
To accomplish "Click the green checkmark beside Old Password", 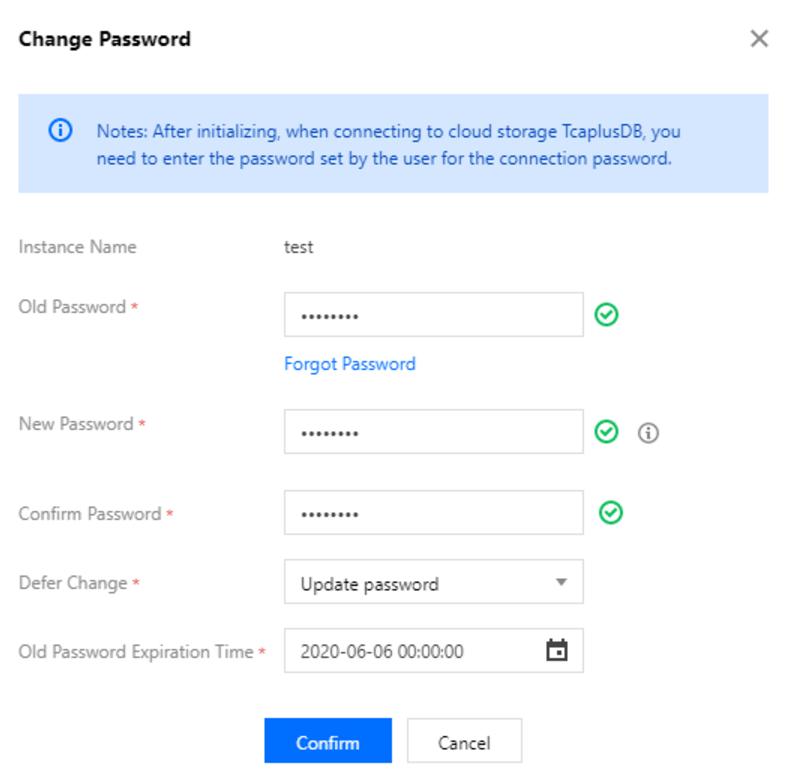I will pos(606,315).
